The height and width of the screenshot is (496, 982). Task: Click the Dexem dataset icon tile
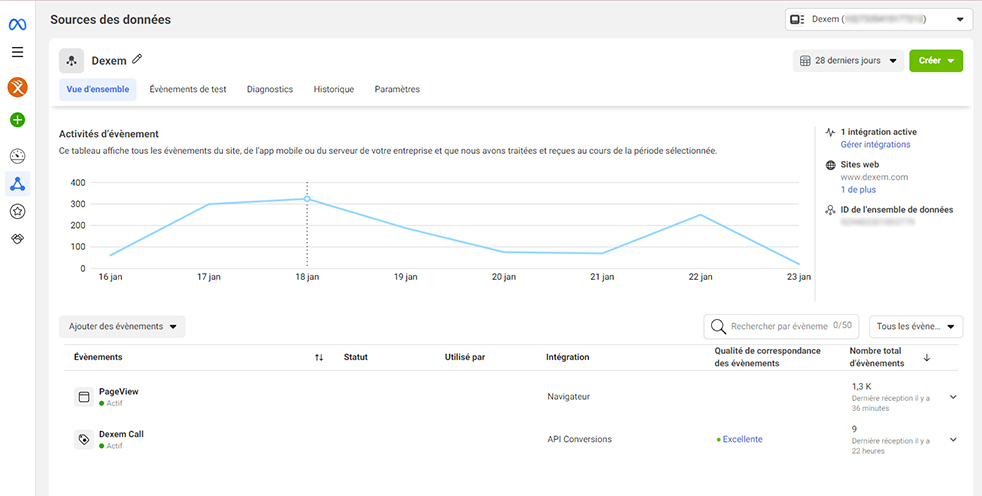point(71,61)
